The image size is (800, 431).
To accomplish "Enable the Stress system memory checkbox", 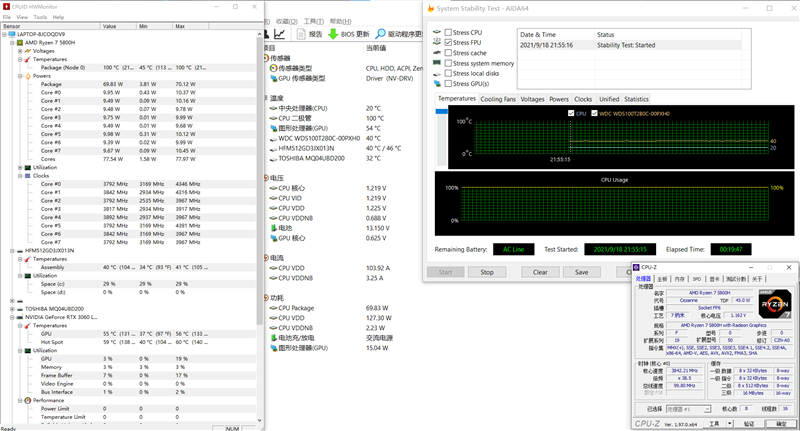I will click(x=448, y=63).
